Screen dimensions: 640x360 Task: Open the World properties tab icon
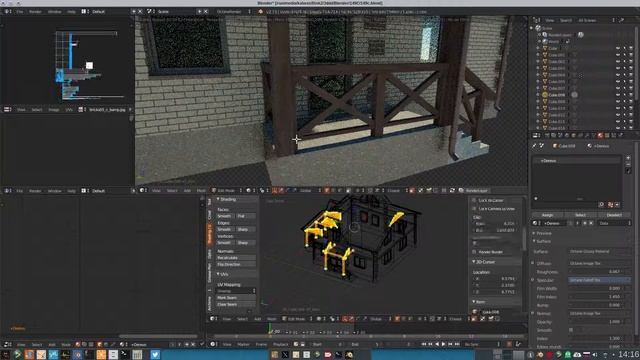(567, 135)
